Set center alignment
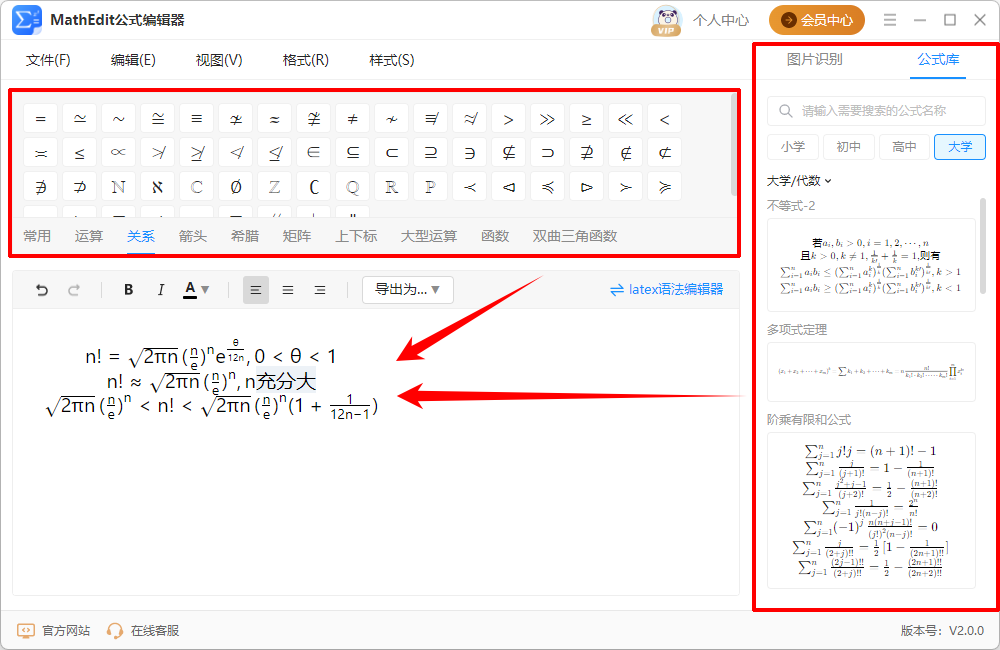The image size is (1000, 650). pyautogui.click(x=288, y=290)
